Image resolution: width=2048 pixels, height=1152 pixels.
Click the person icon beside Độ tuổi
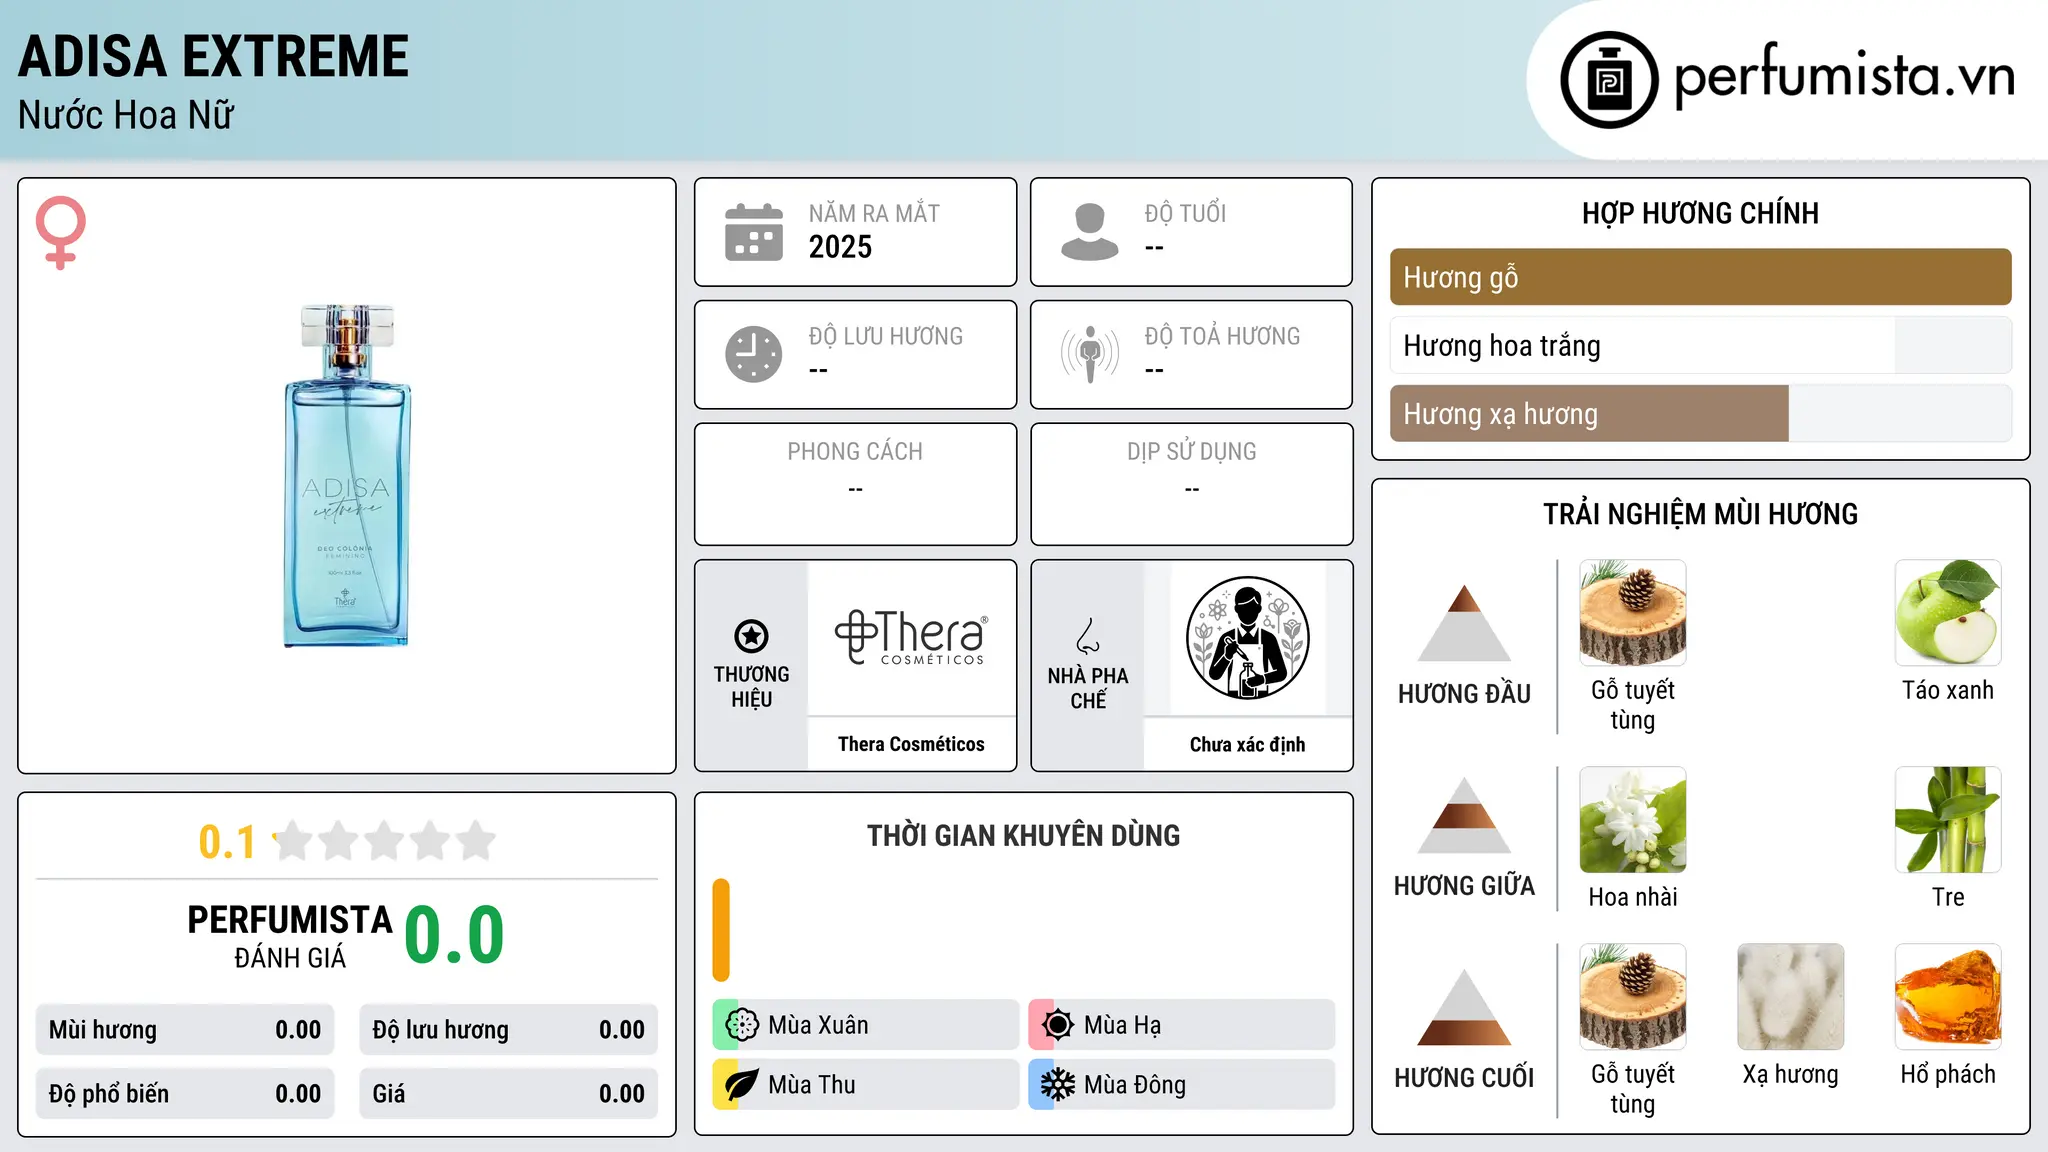point(1090,232)
